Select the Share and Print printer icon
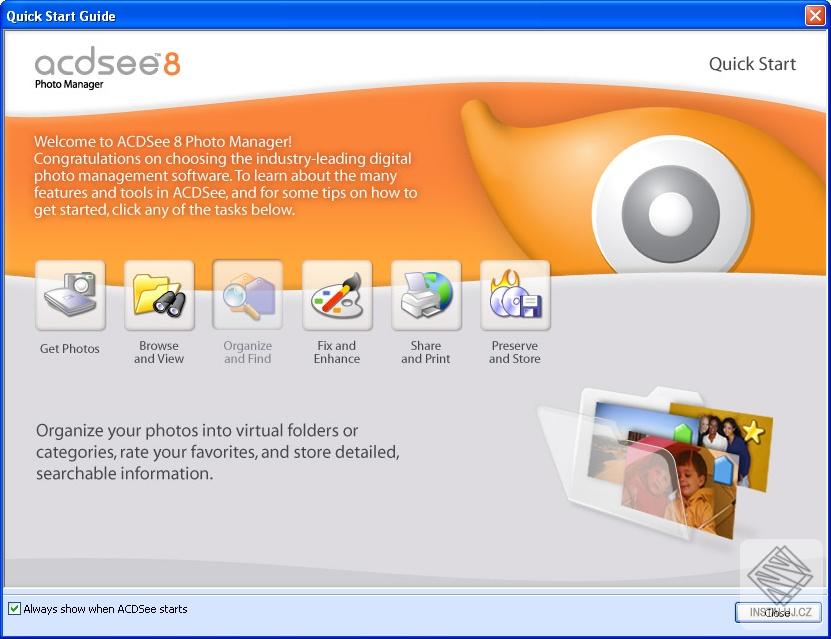The width and height of the screenshot is (831, 639). [x=426, y=295]
